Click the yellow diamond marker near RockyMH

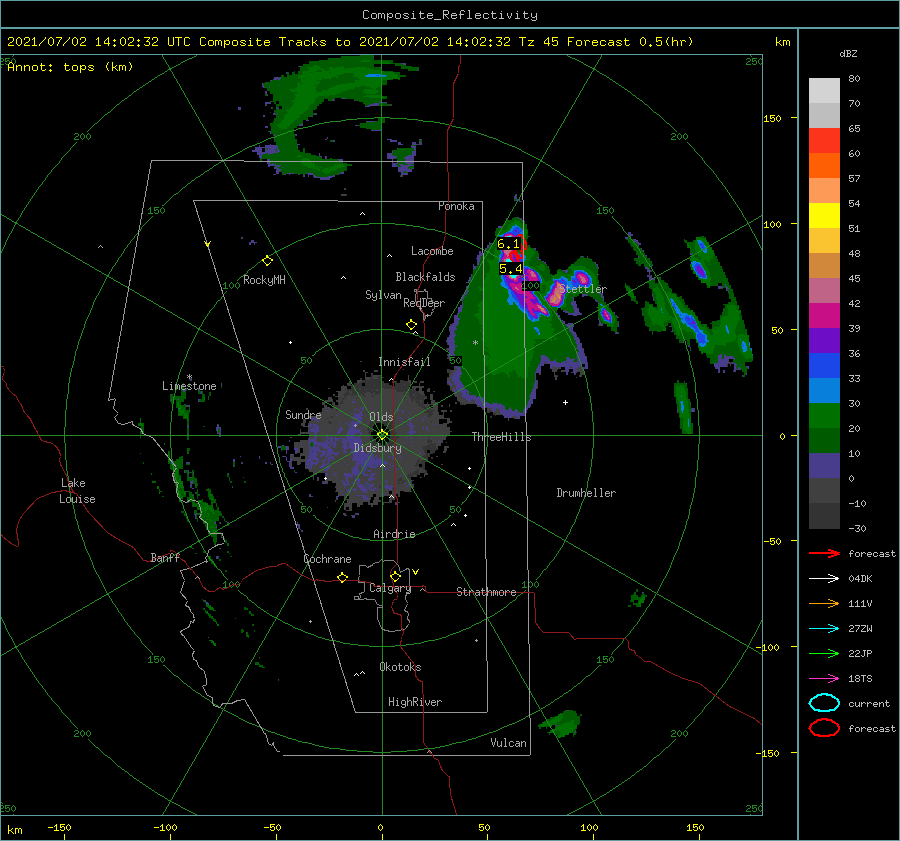(267, 261)
